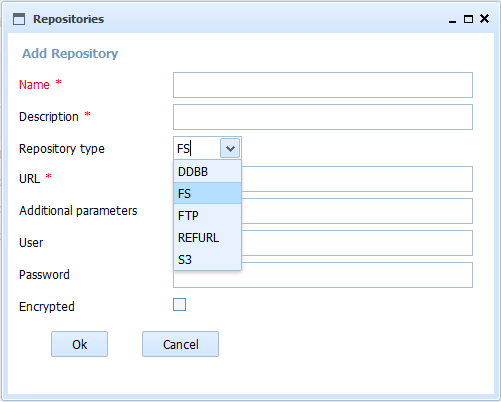Image resolution: width=501 pixels, height=402 pixels.
Task: Toggle the Encrypted checkbox
Action: click(x=179, y=305)
